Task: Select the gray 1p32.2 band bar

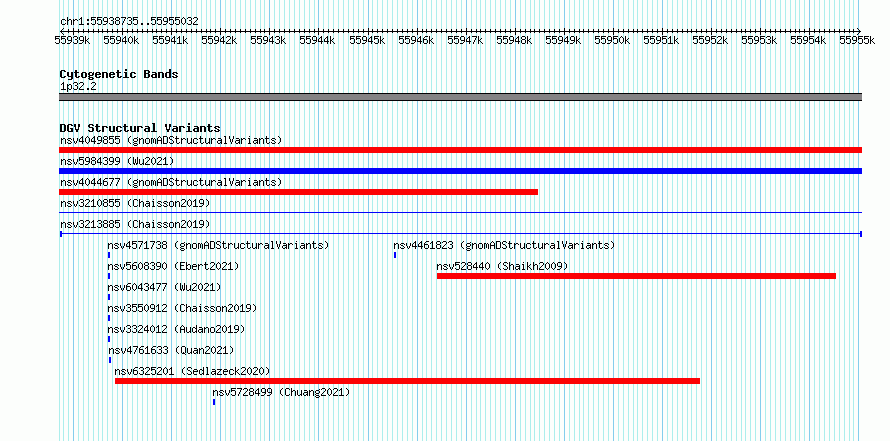Action: pos(460,97)
